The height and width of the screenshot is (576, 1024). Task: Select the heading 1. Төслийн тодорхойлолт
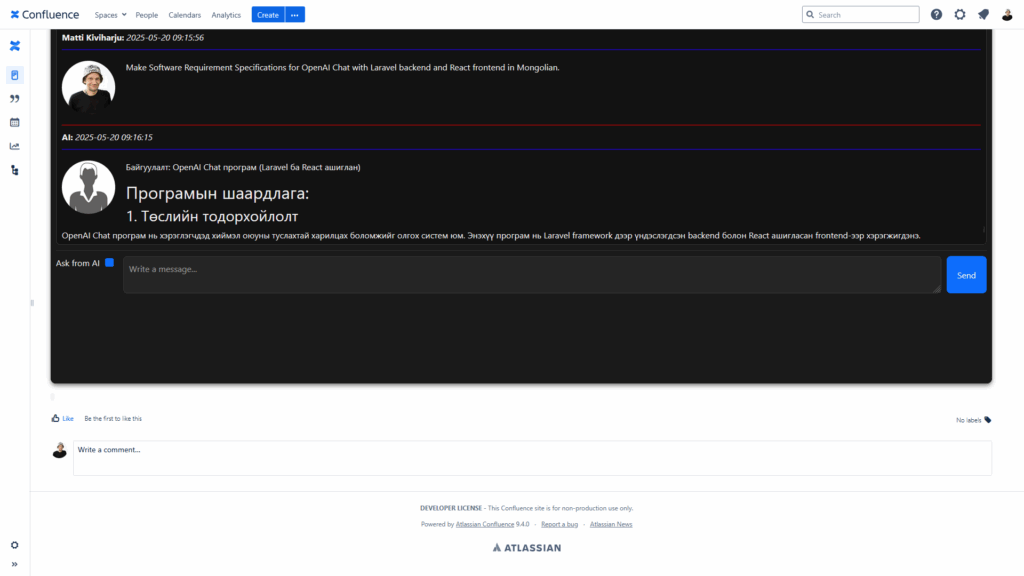coord(212,216)
